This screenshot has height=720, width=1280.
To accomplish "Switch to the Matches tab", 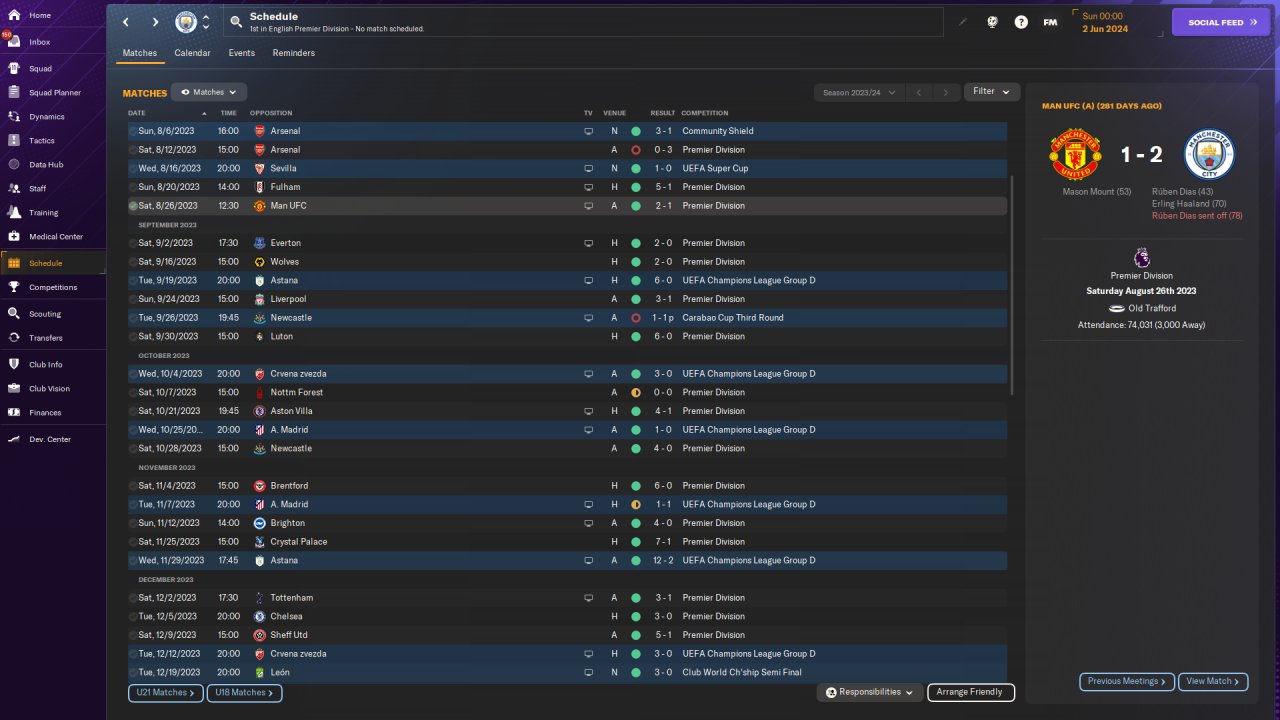I will (140, 53).
